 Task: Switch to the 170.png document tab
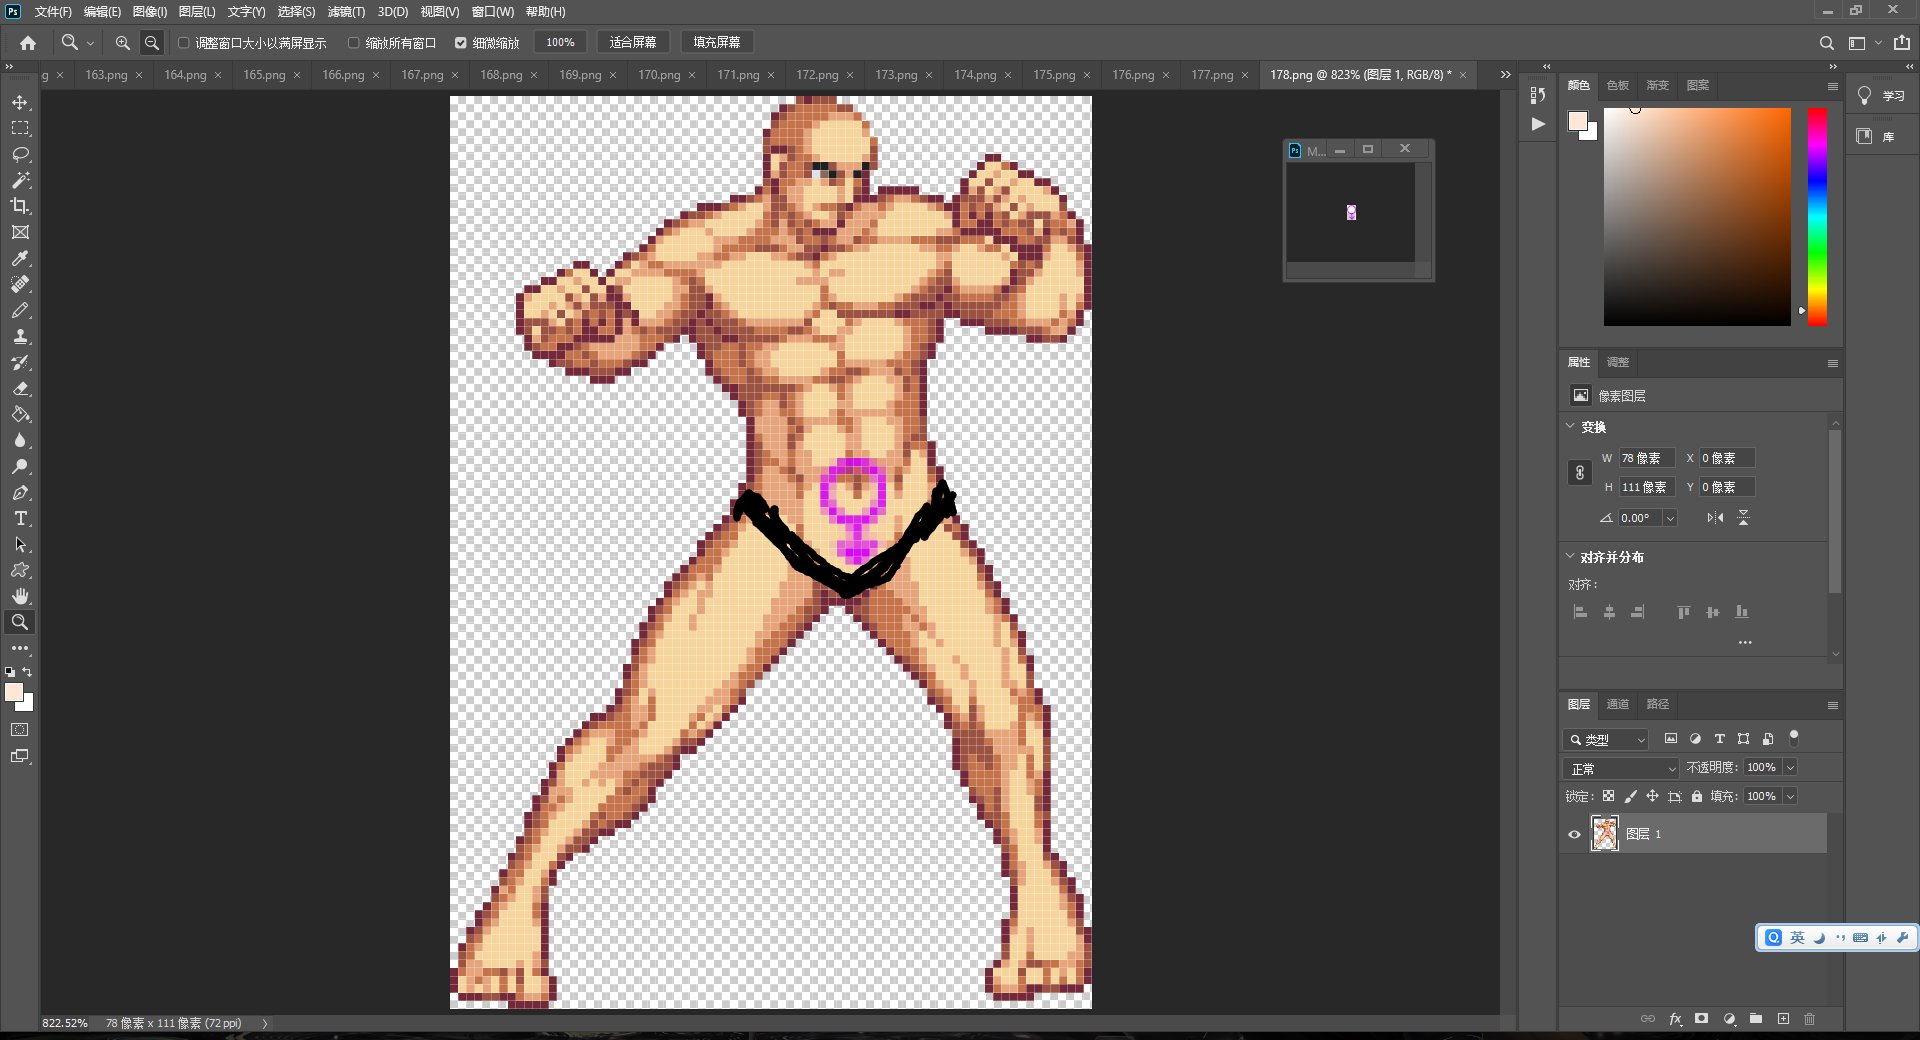pyautogui.click(x=659, y=75)
